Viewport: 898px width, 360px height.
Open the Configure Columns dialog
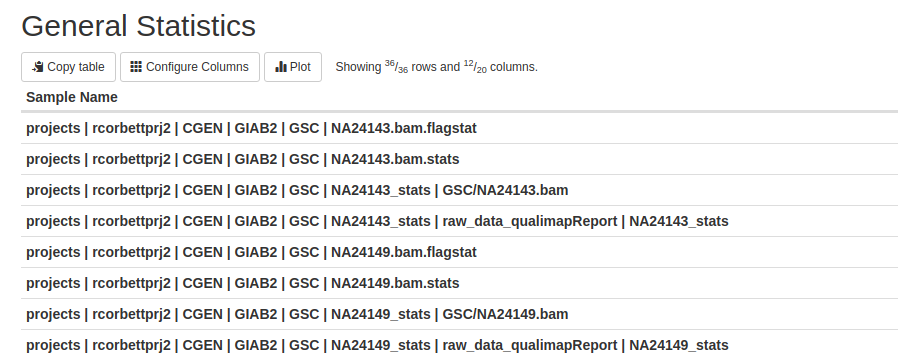pos(190,67)
